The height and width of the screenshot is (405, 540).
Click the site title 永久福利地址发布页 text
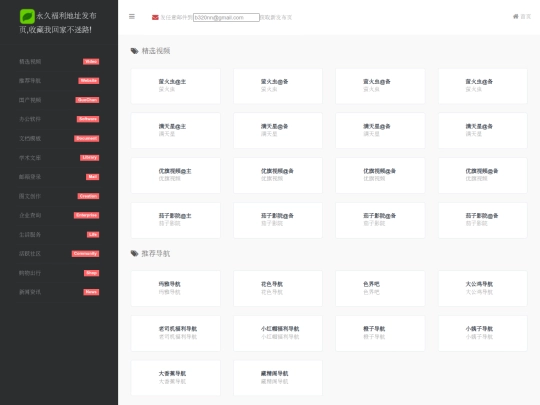pos(58,22)
